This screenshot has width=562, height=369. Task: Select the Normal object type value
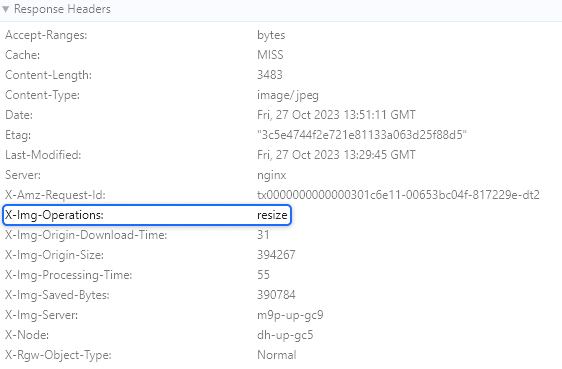click(277, 355)
